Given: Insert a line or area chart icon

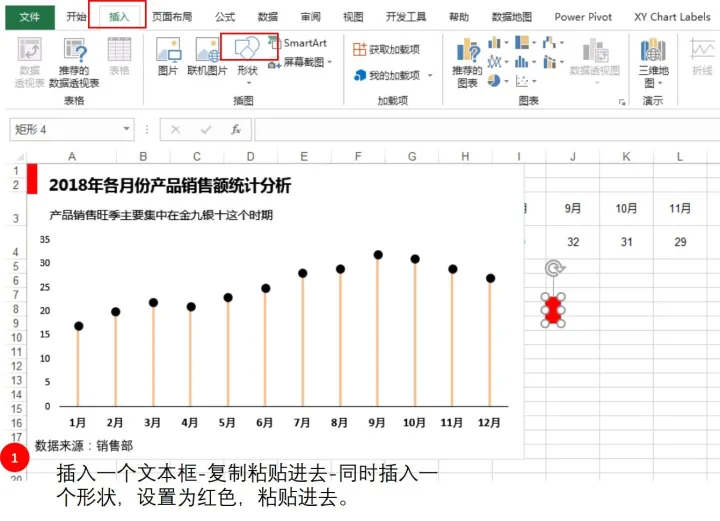Looking at the screenshot, I should 495,62.
